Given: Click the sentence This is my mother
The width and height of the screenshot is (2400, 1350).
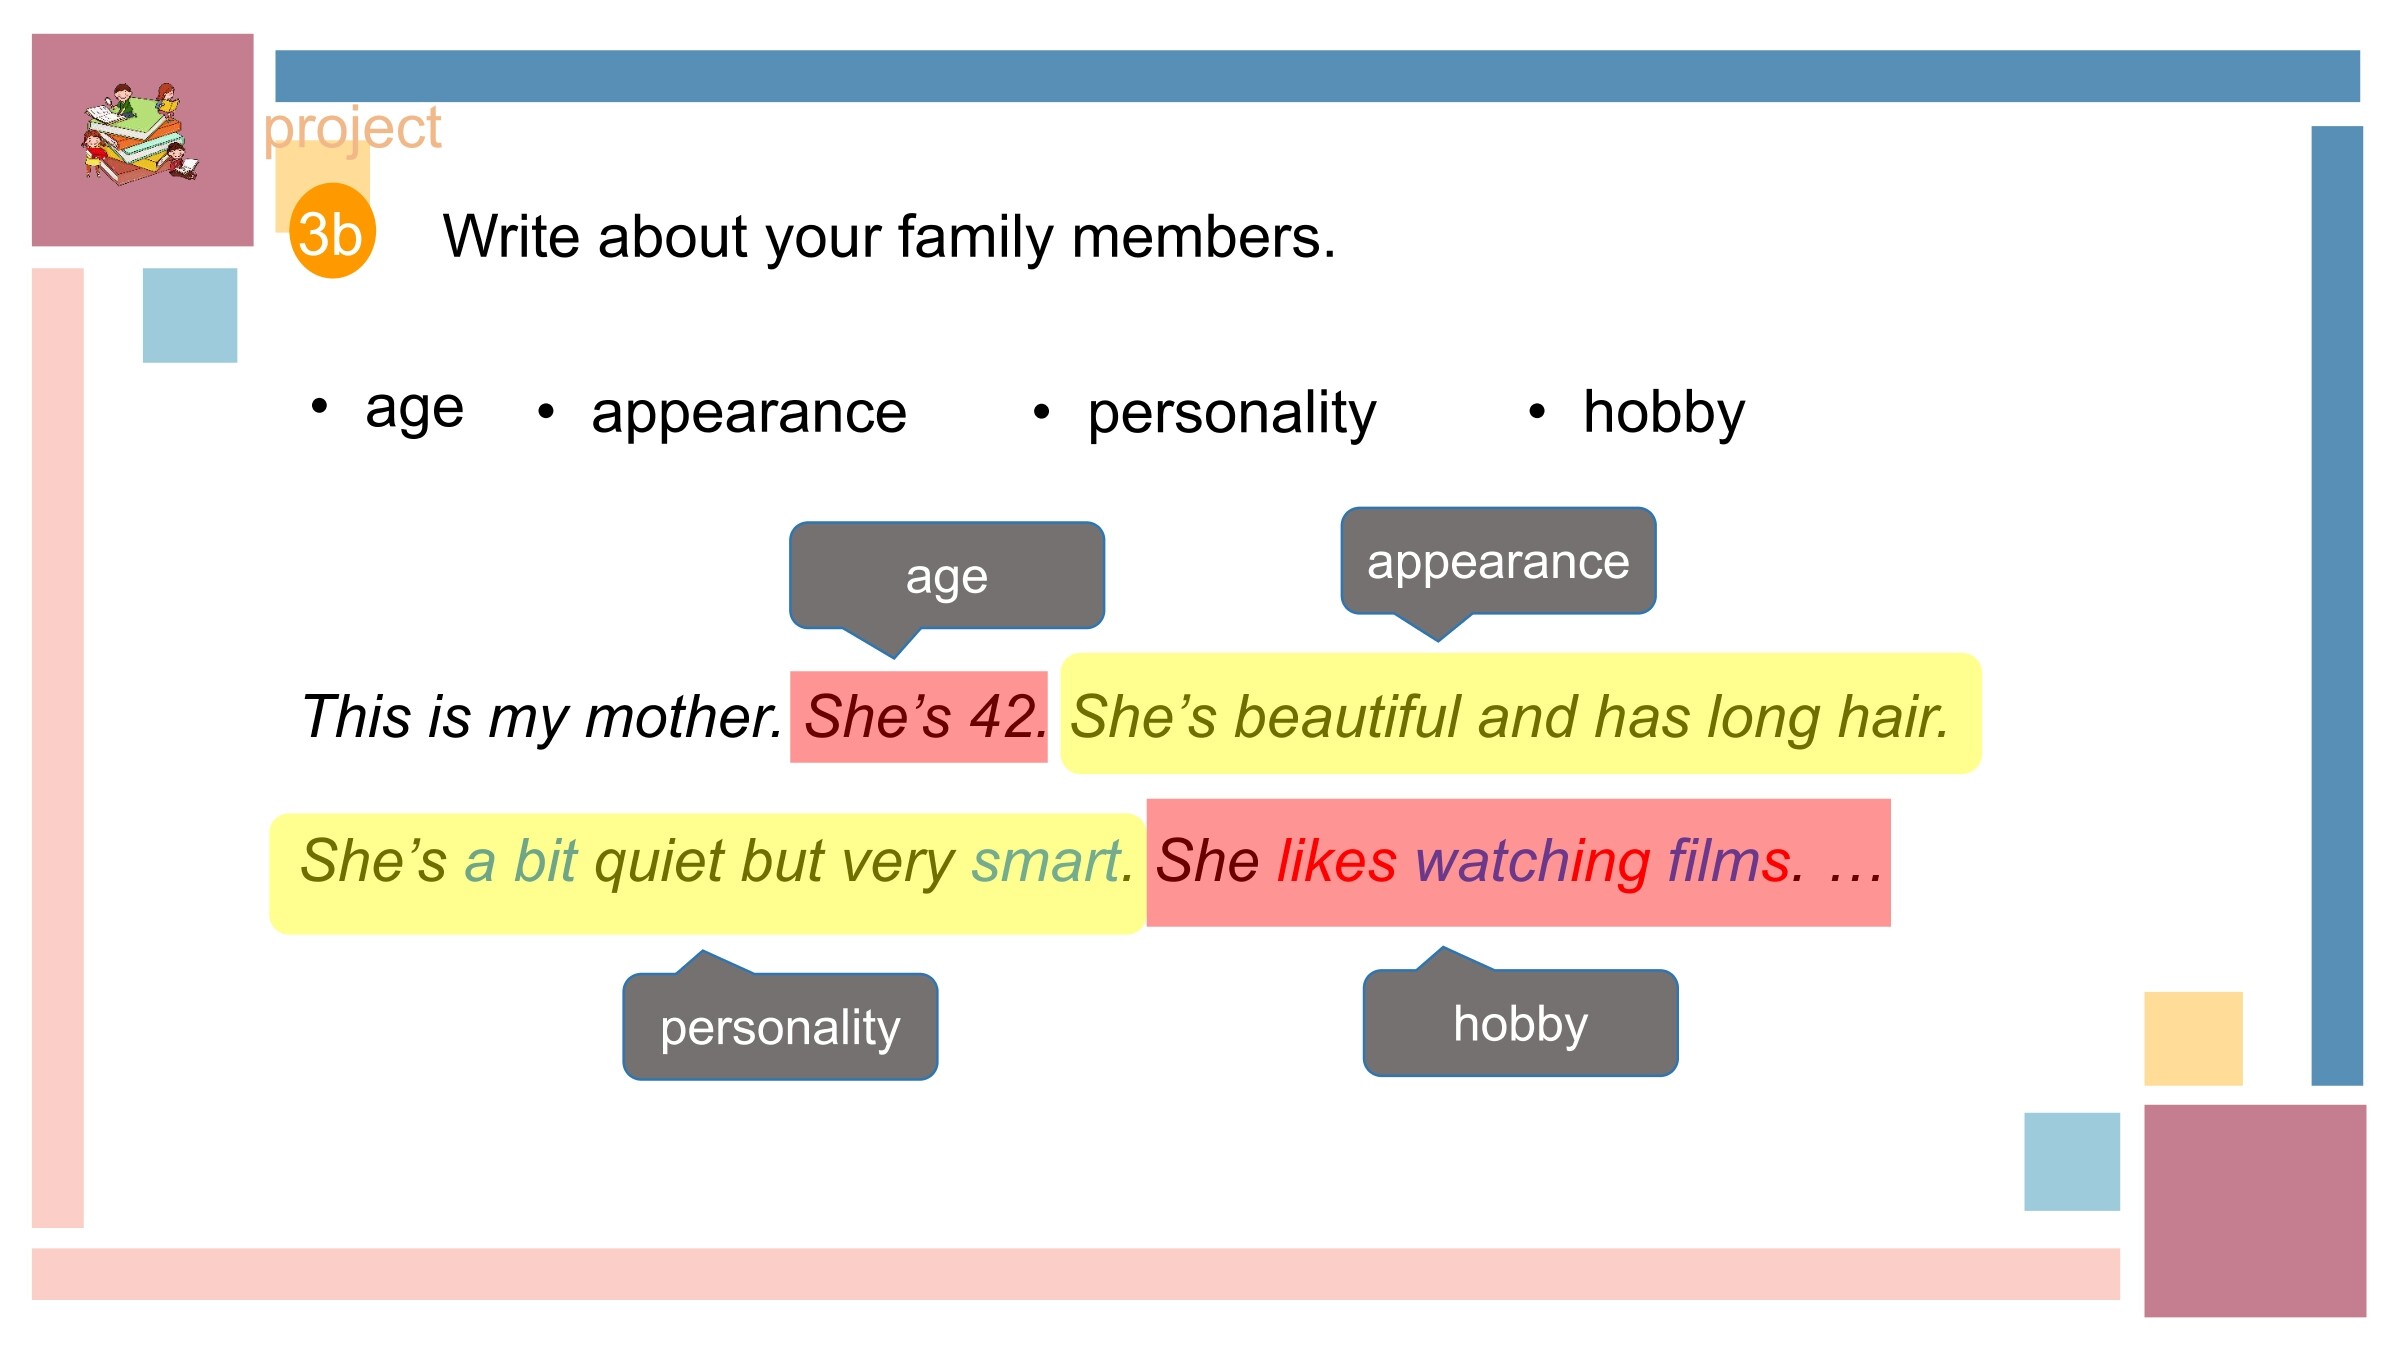Looking at the screenshot, I should point(541,717).
